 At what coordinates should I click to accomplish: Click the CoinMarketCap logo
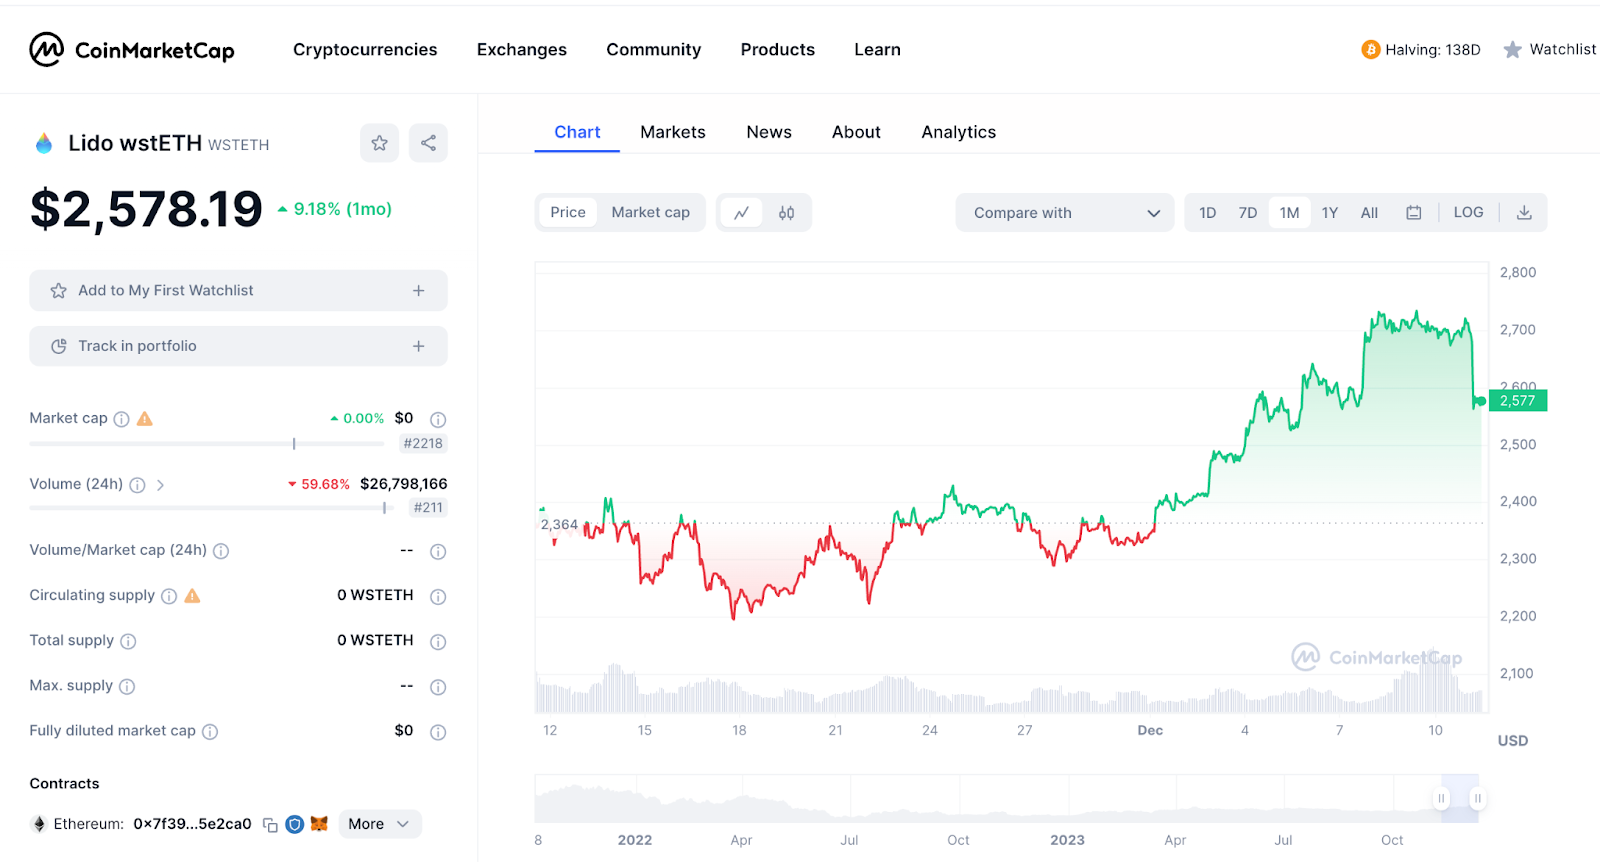131,49
